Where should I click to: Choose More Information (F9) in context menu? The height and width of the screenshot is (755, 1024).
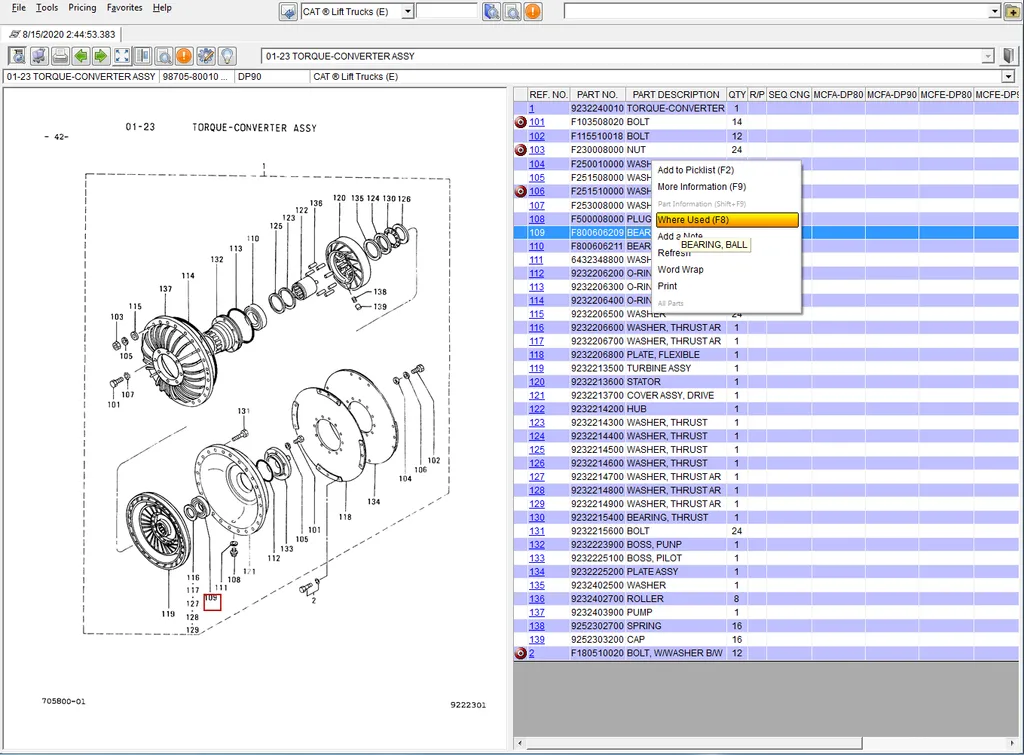click(x=701, y=187)
